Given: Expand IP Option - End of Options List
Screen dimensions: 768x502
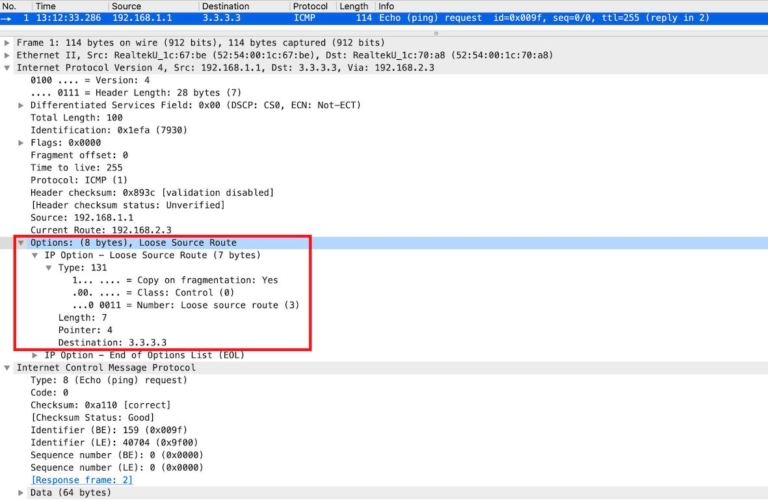Looking at the screenshot, I should pyautogui.click(x=36, y=355).
